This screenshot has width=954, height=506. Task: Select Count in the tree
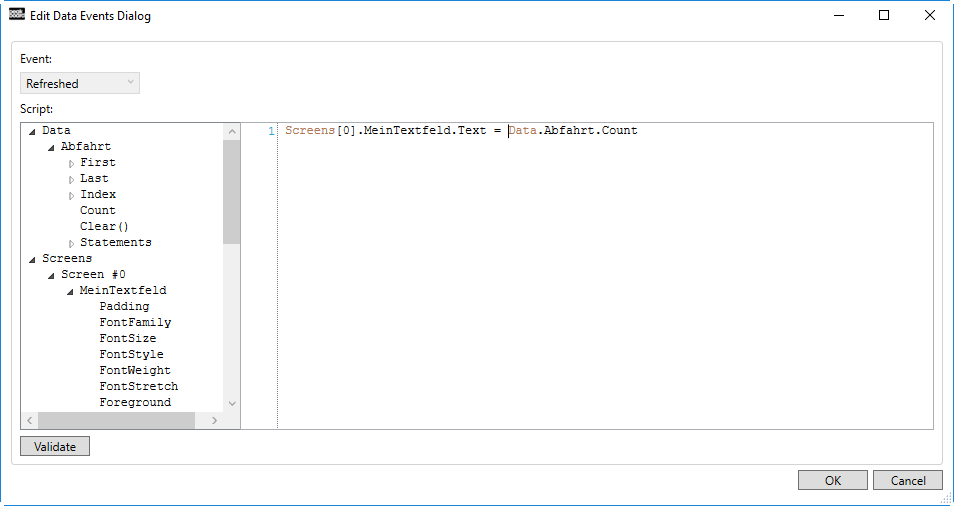point(97,210)
